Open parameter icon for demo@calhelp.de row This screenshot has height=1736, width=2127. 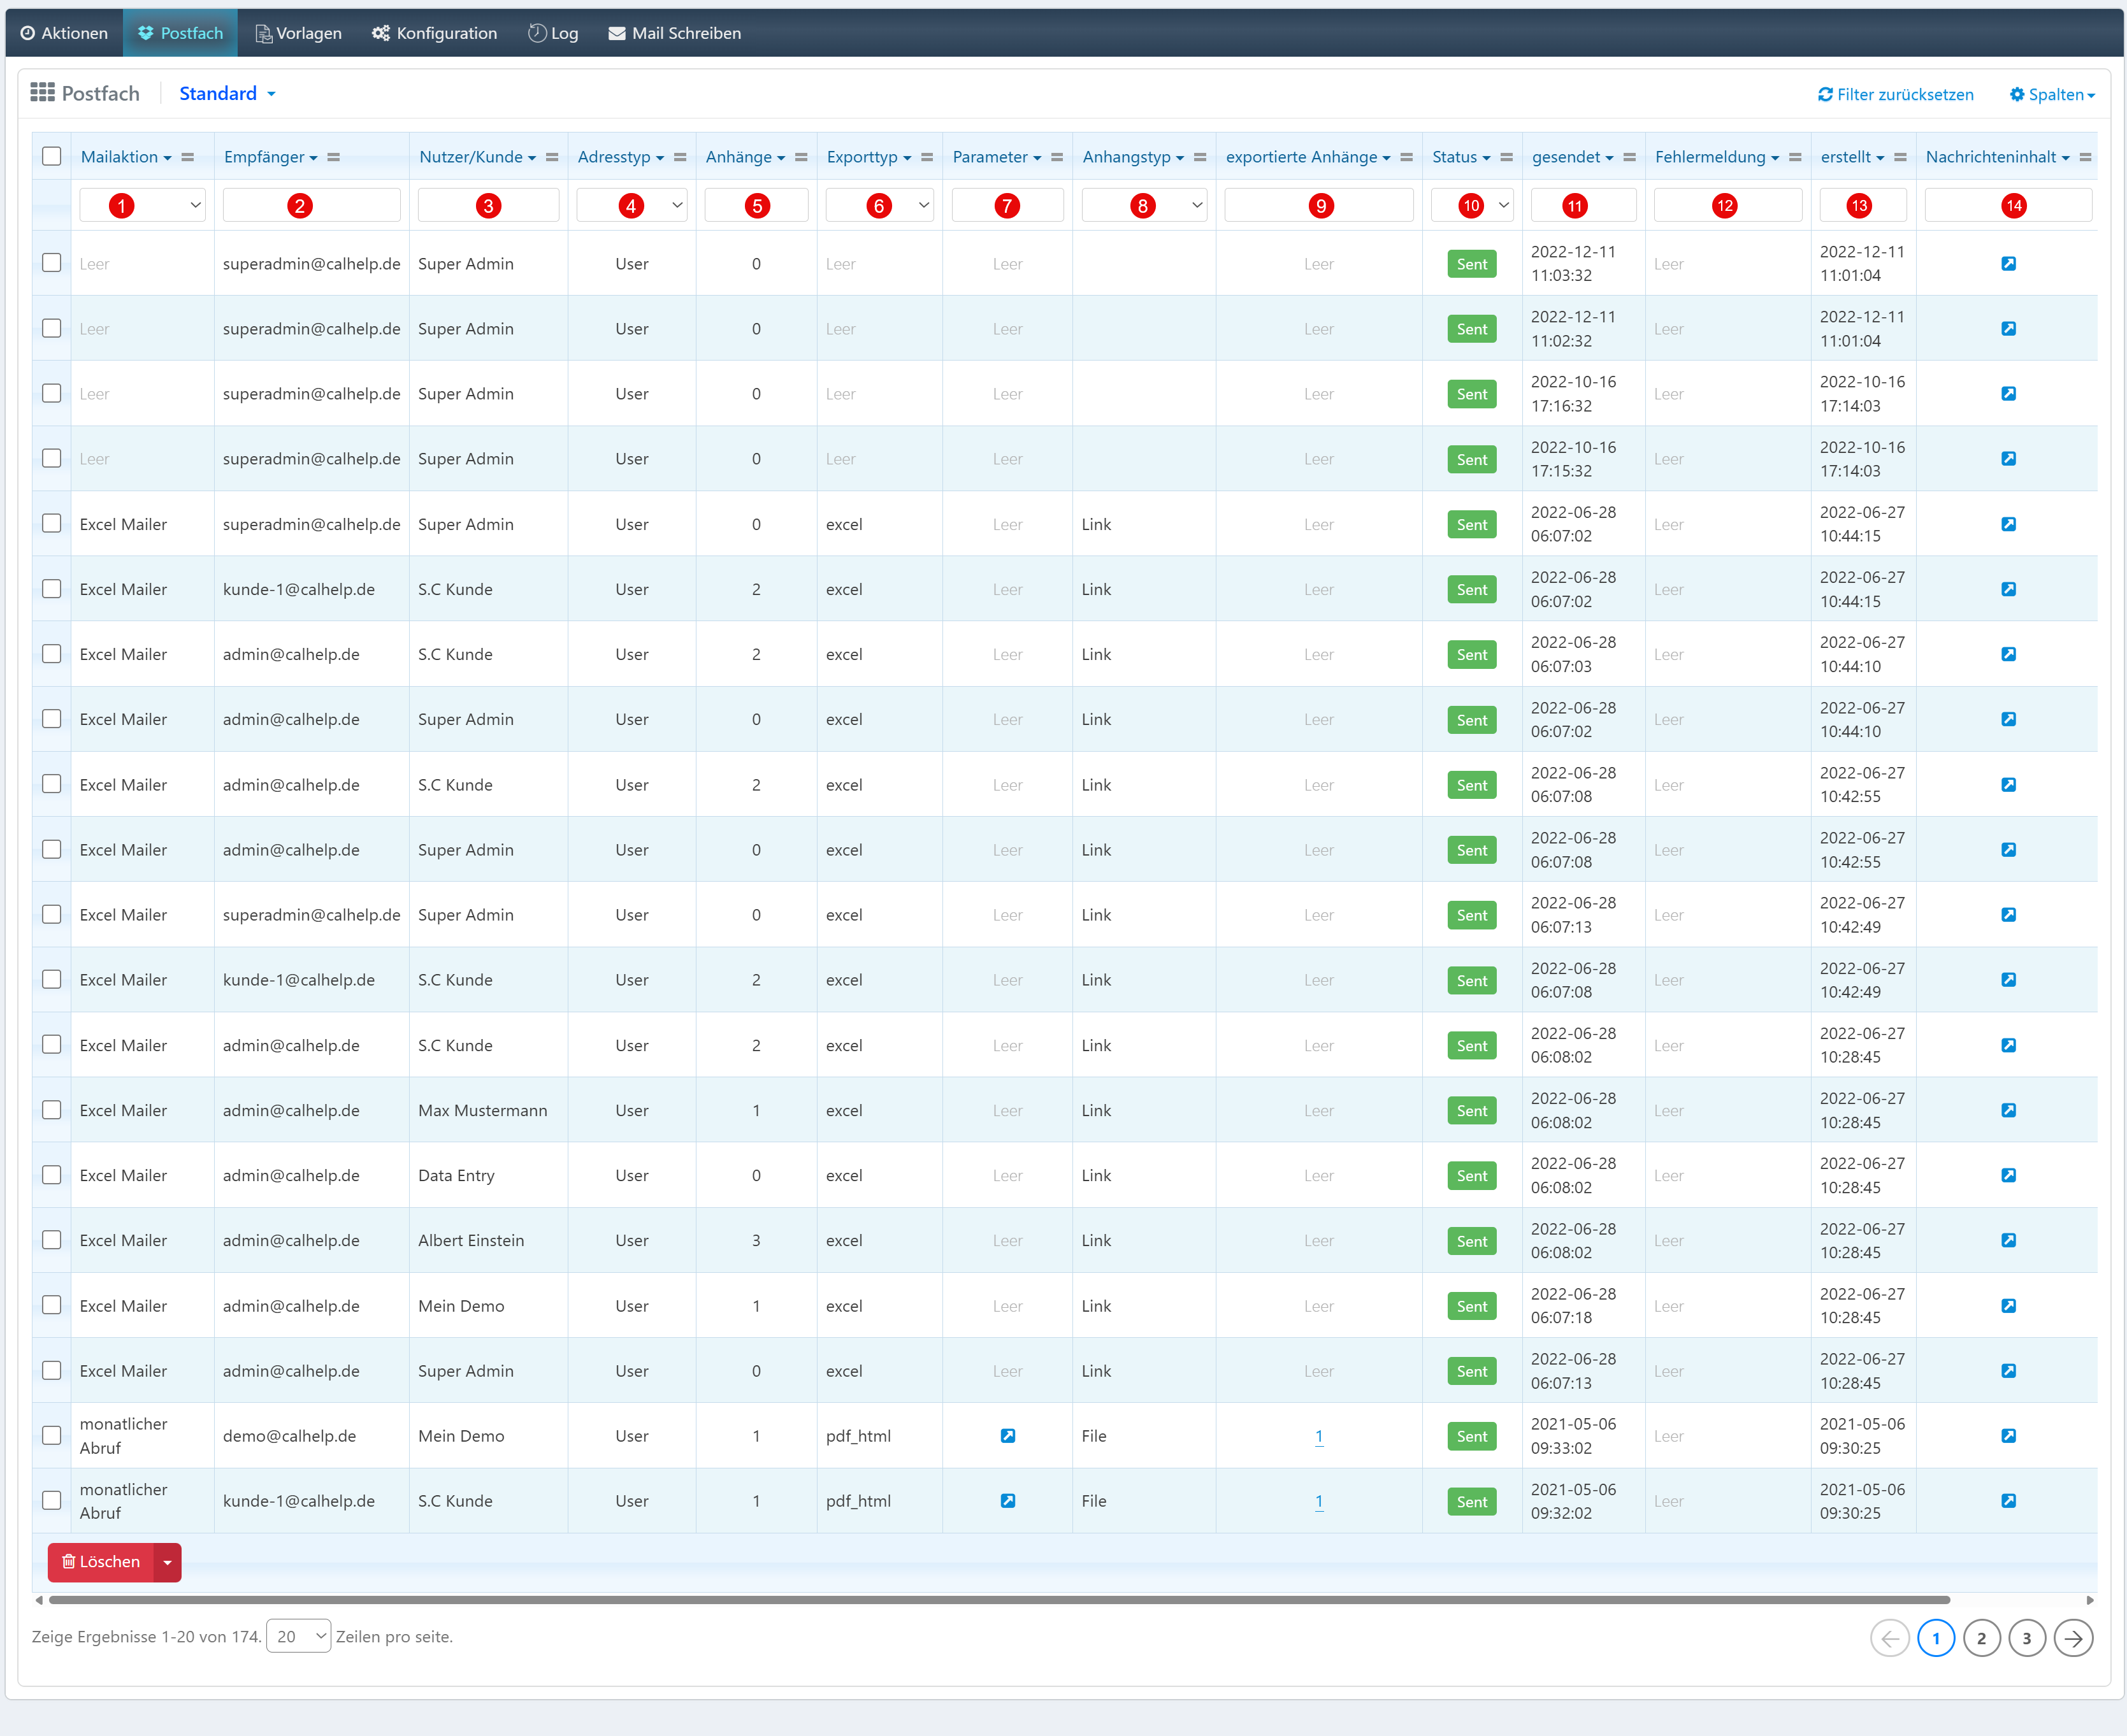click(1007, 1436)
